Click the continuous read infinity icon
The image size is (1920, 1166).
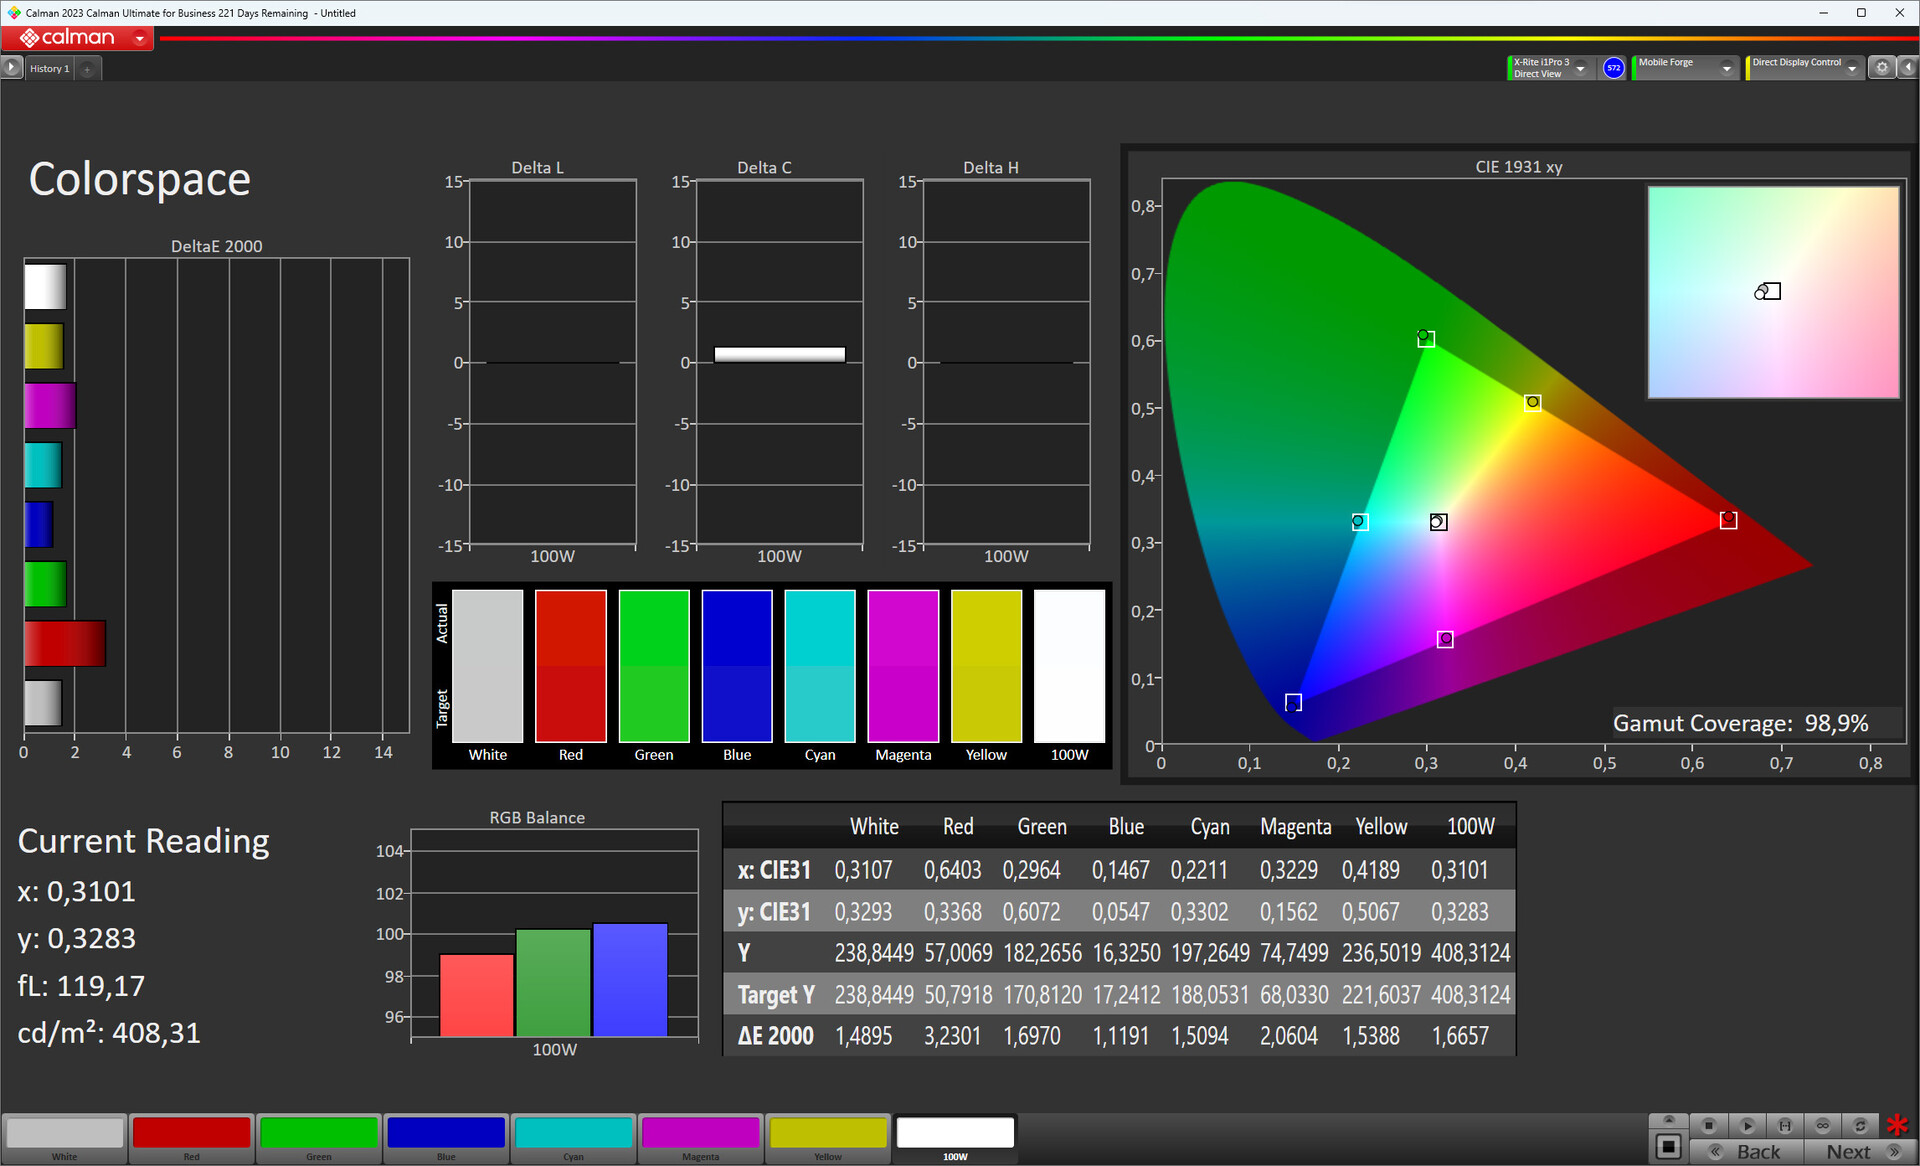(x=1823, y=1125)
